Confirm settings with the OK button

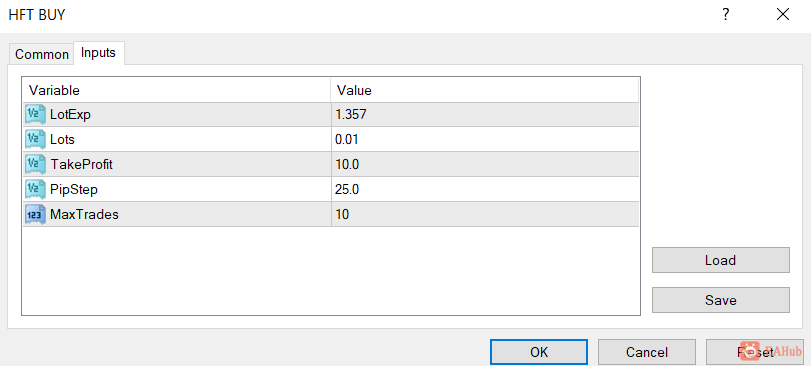[x=538, y=352]
